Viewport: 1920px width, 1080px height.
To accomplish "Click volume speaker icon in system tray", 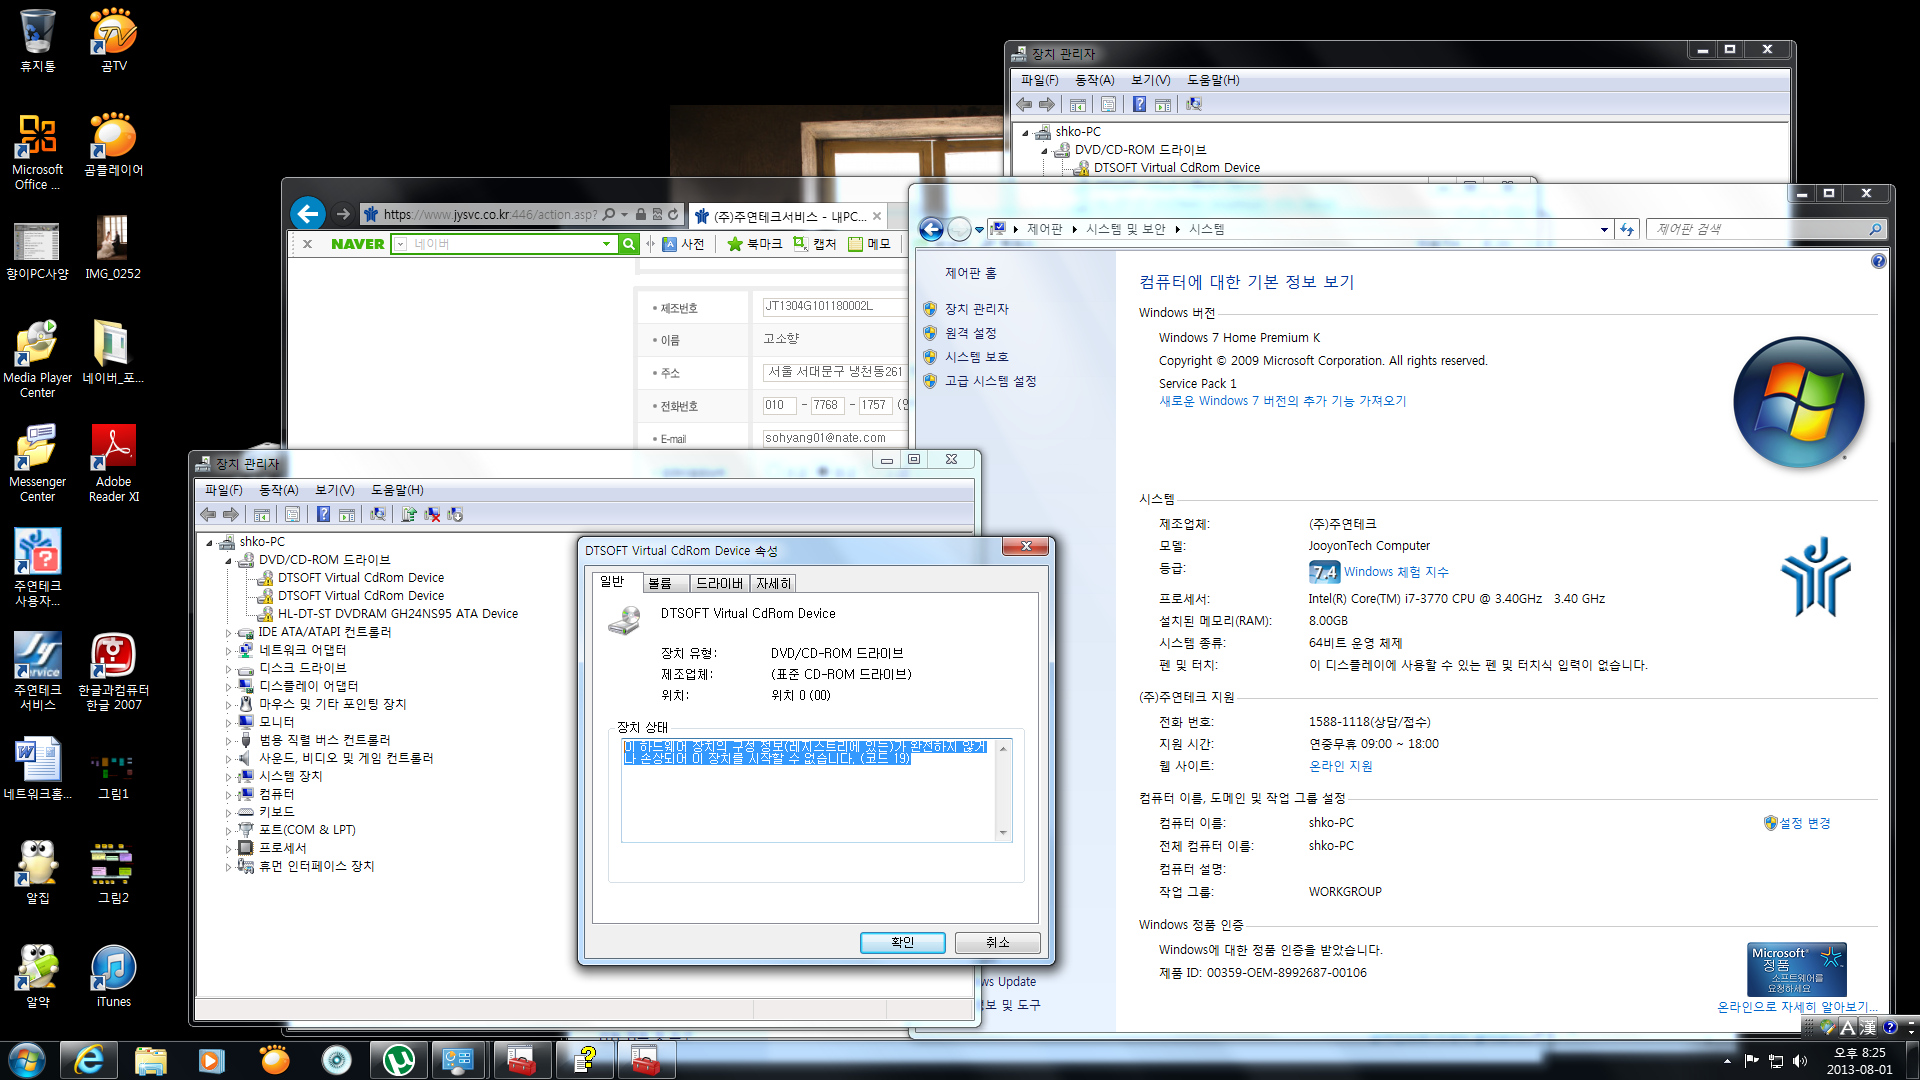I will (1800, 1061).
